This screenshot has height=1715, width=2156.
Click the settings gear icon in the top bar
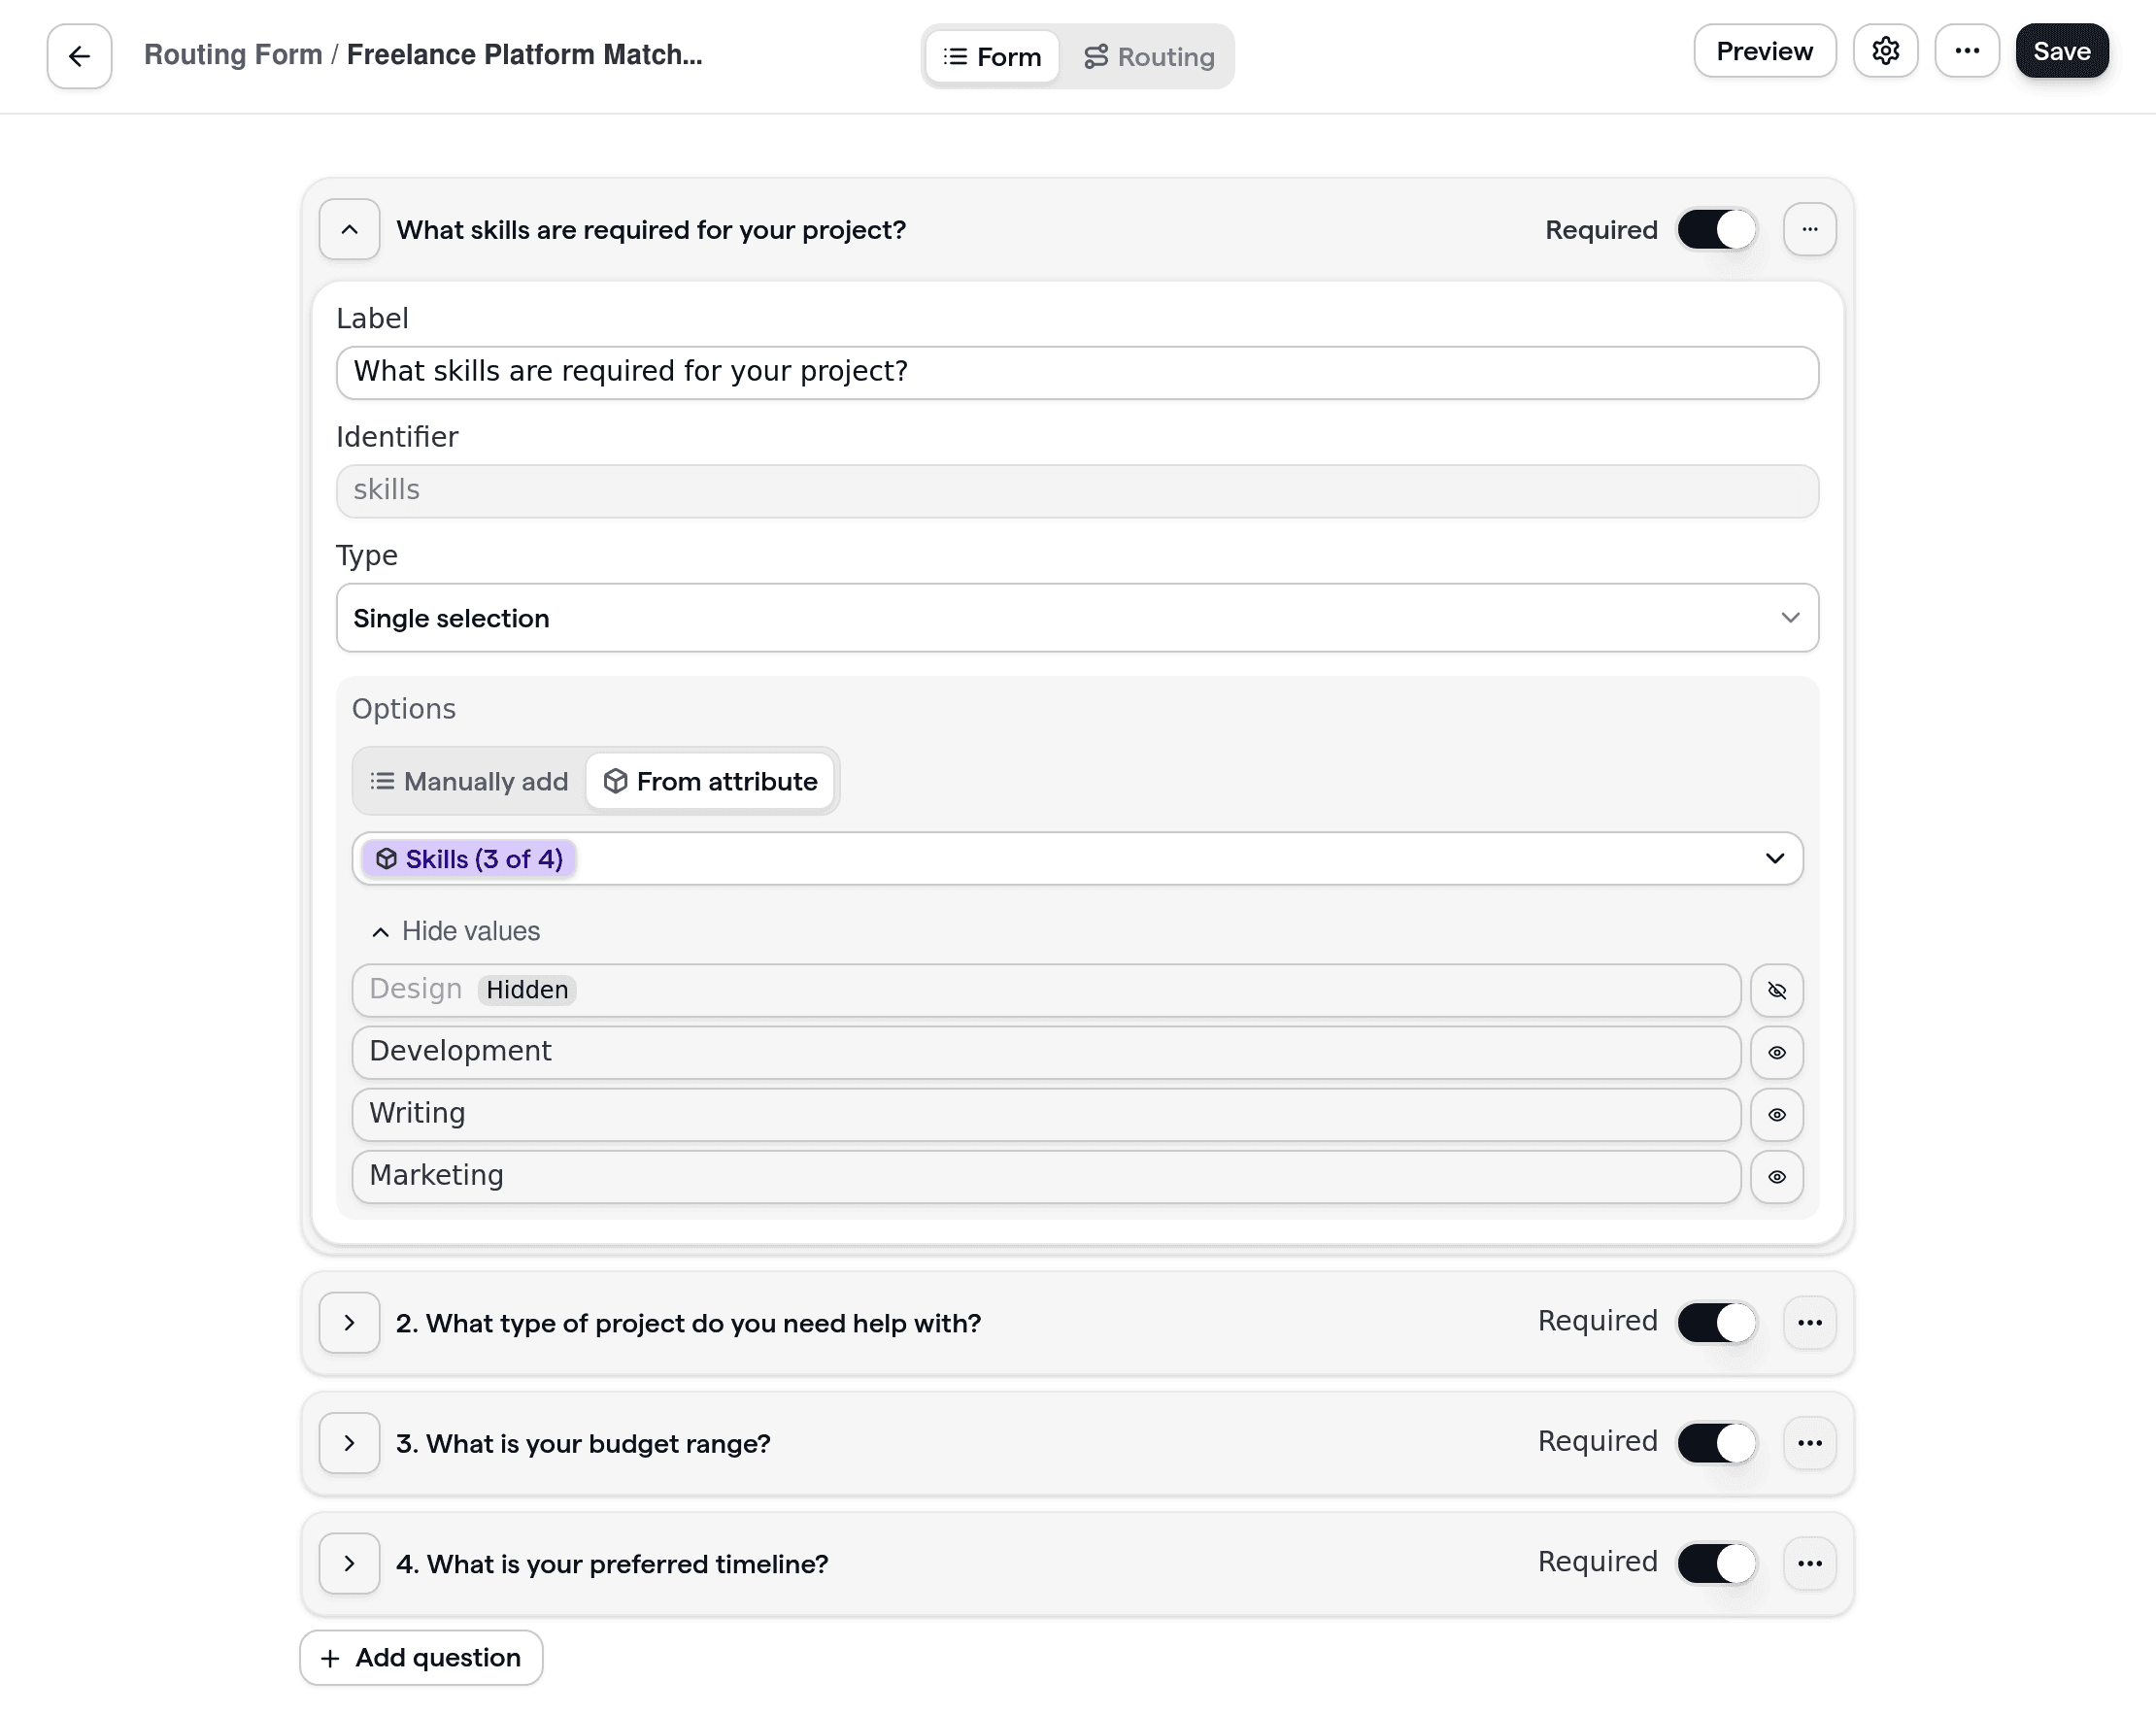(x=1886, y=50)
